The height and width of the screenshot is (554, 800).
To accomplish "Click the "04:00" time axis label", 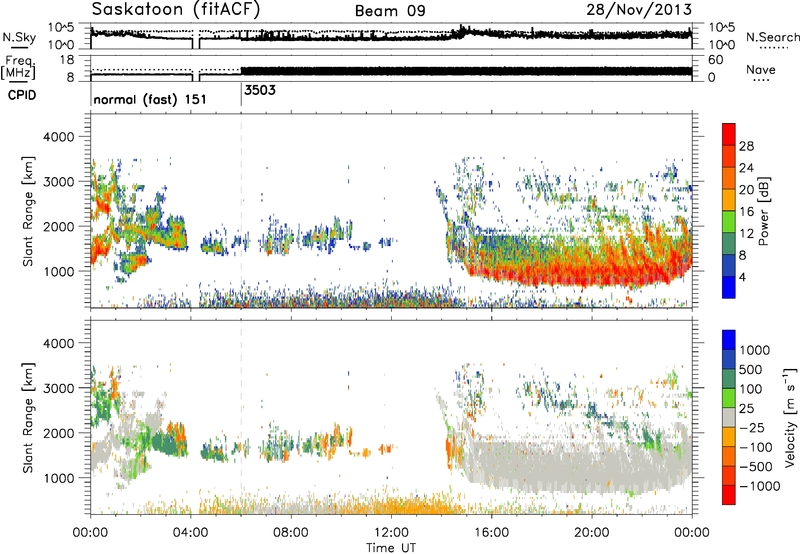I will coord(191,533).
